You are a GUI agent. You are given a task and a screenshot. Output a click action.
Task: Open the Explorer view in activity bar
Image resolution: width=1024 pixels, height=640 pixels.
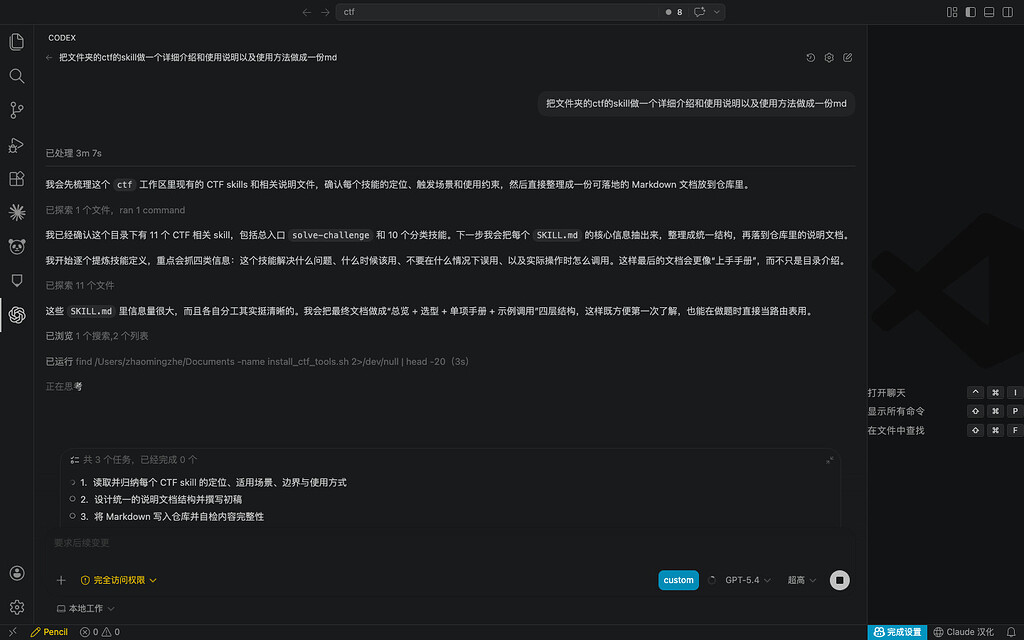click(x=17, y=42)
